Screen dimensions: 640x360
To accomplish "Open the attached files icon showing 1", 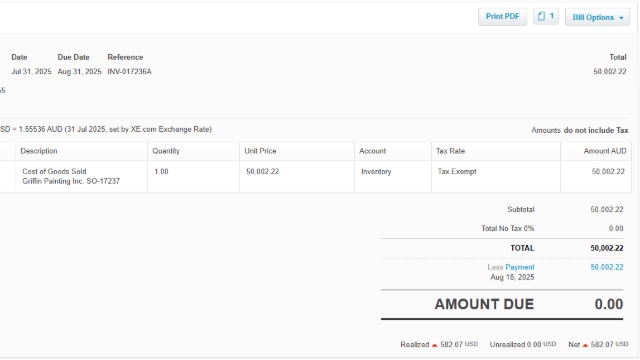I will coord(546,17).
